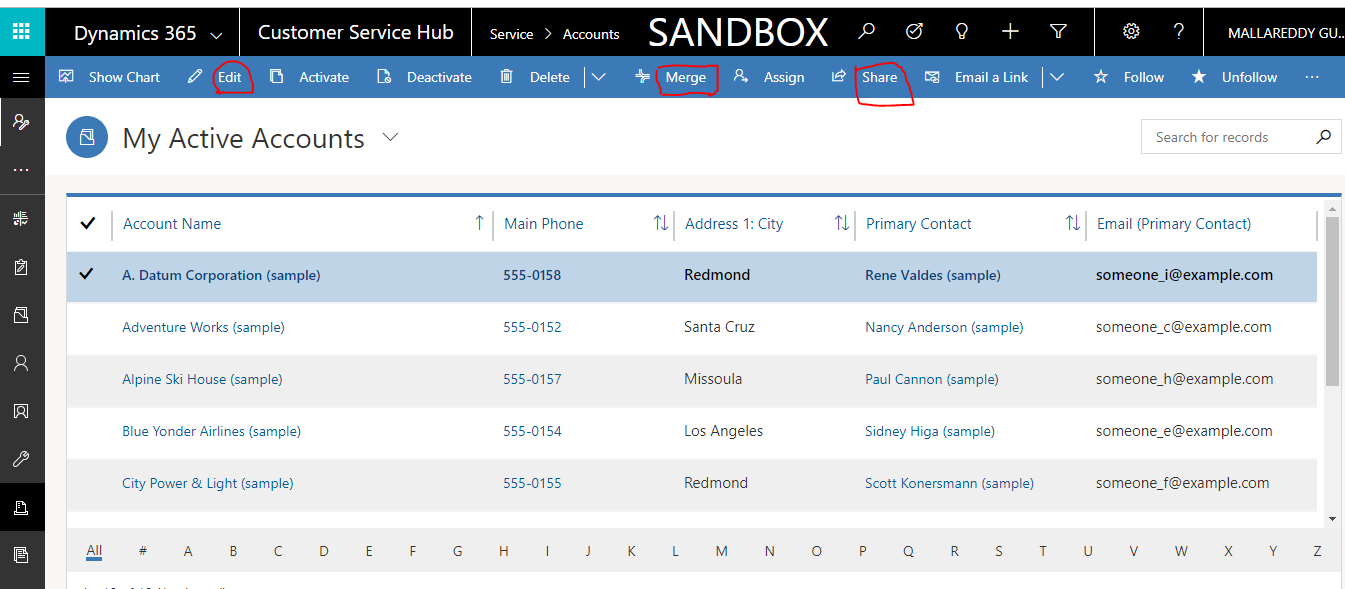Toggle the hamburger navigation menu
Image resolution: width=1345 pixels, height=589 pixels.
(x=21, y=77)
